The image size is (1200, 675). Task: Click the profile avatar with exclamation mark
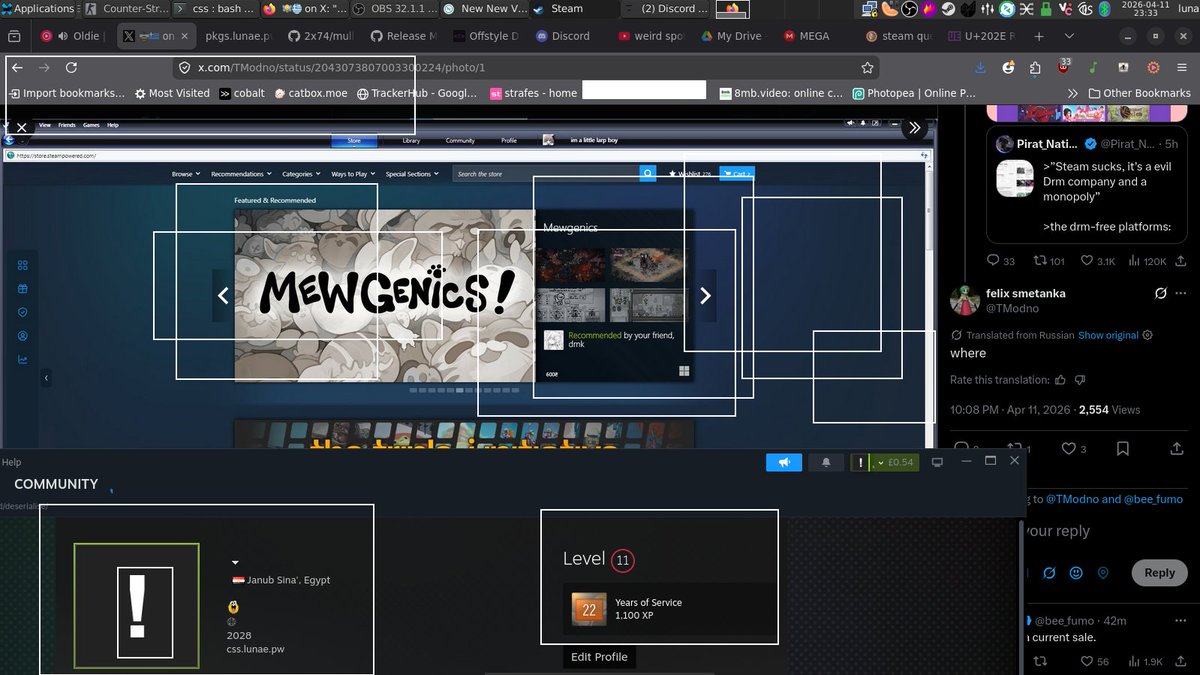136,604
